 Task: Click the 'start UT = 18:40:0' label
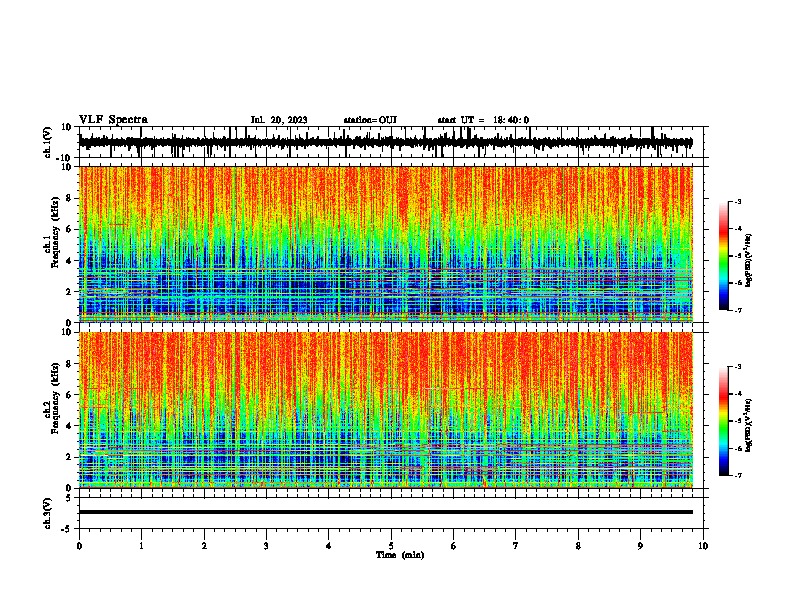pyautogui.click(x=483, y=120)
